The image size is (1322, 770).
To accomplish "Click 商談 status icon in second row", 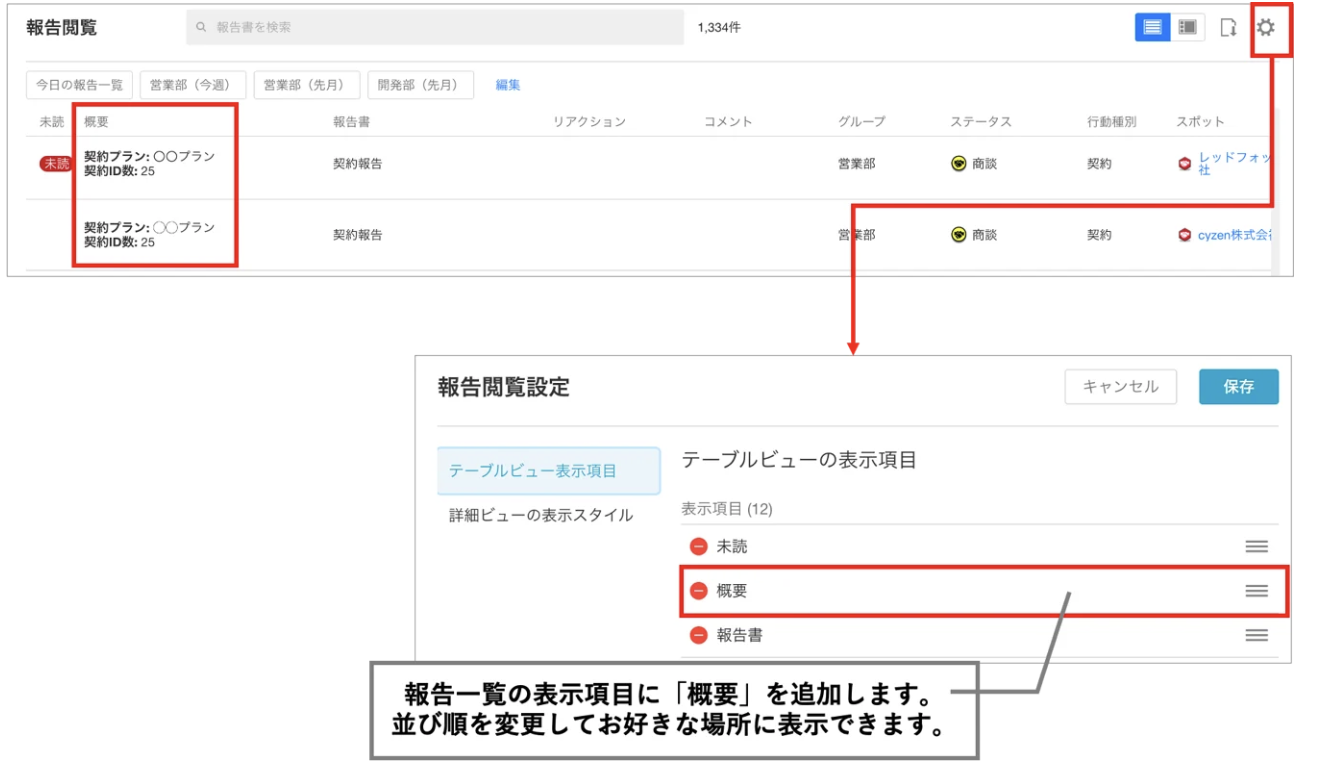I will pos(959,235).
